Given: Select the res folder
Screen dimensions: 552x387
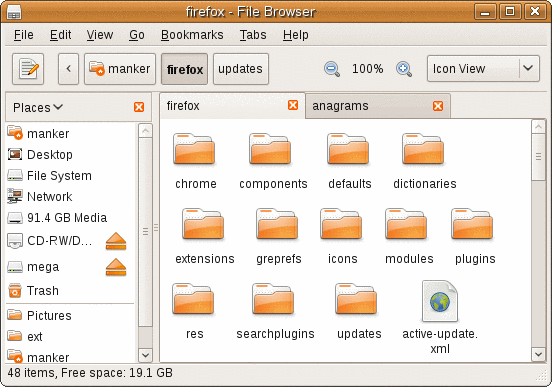Looking at the screenshot, I should pyautogui.click(x=193, y=299).
